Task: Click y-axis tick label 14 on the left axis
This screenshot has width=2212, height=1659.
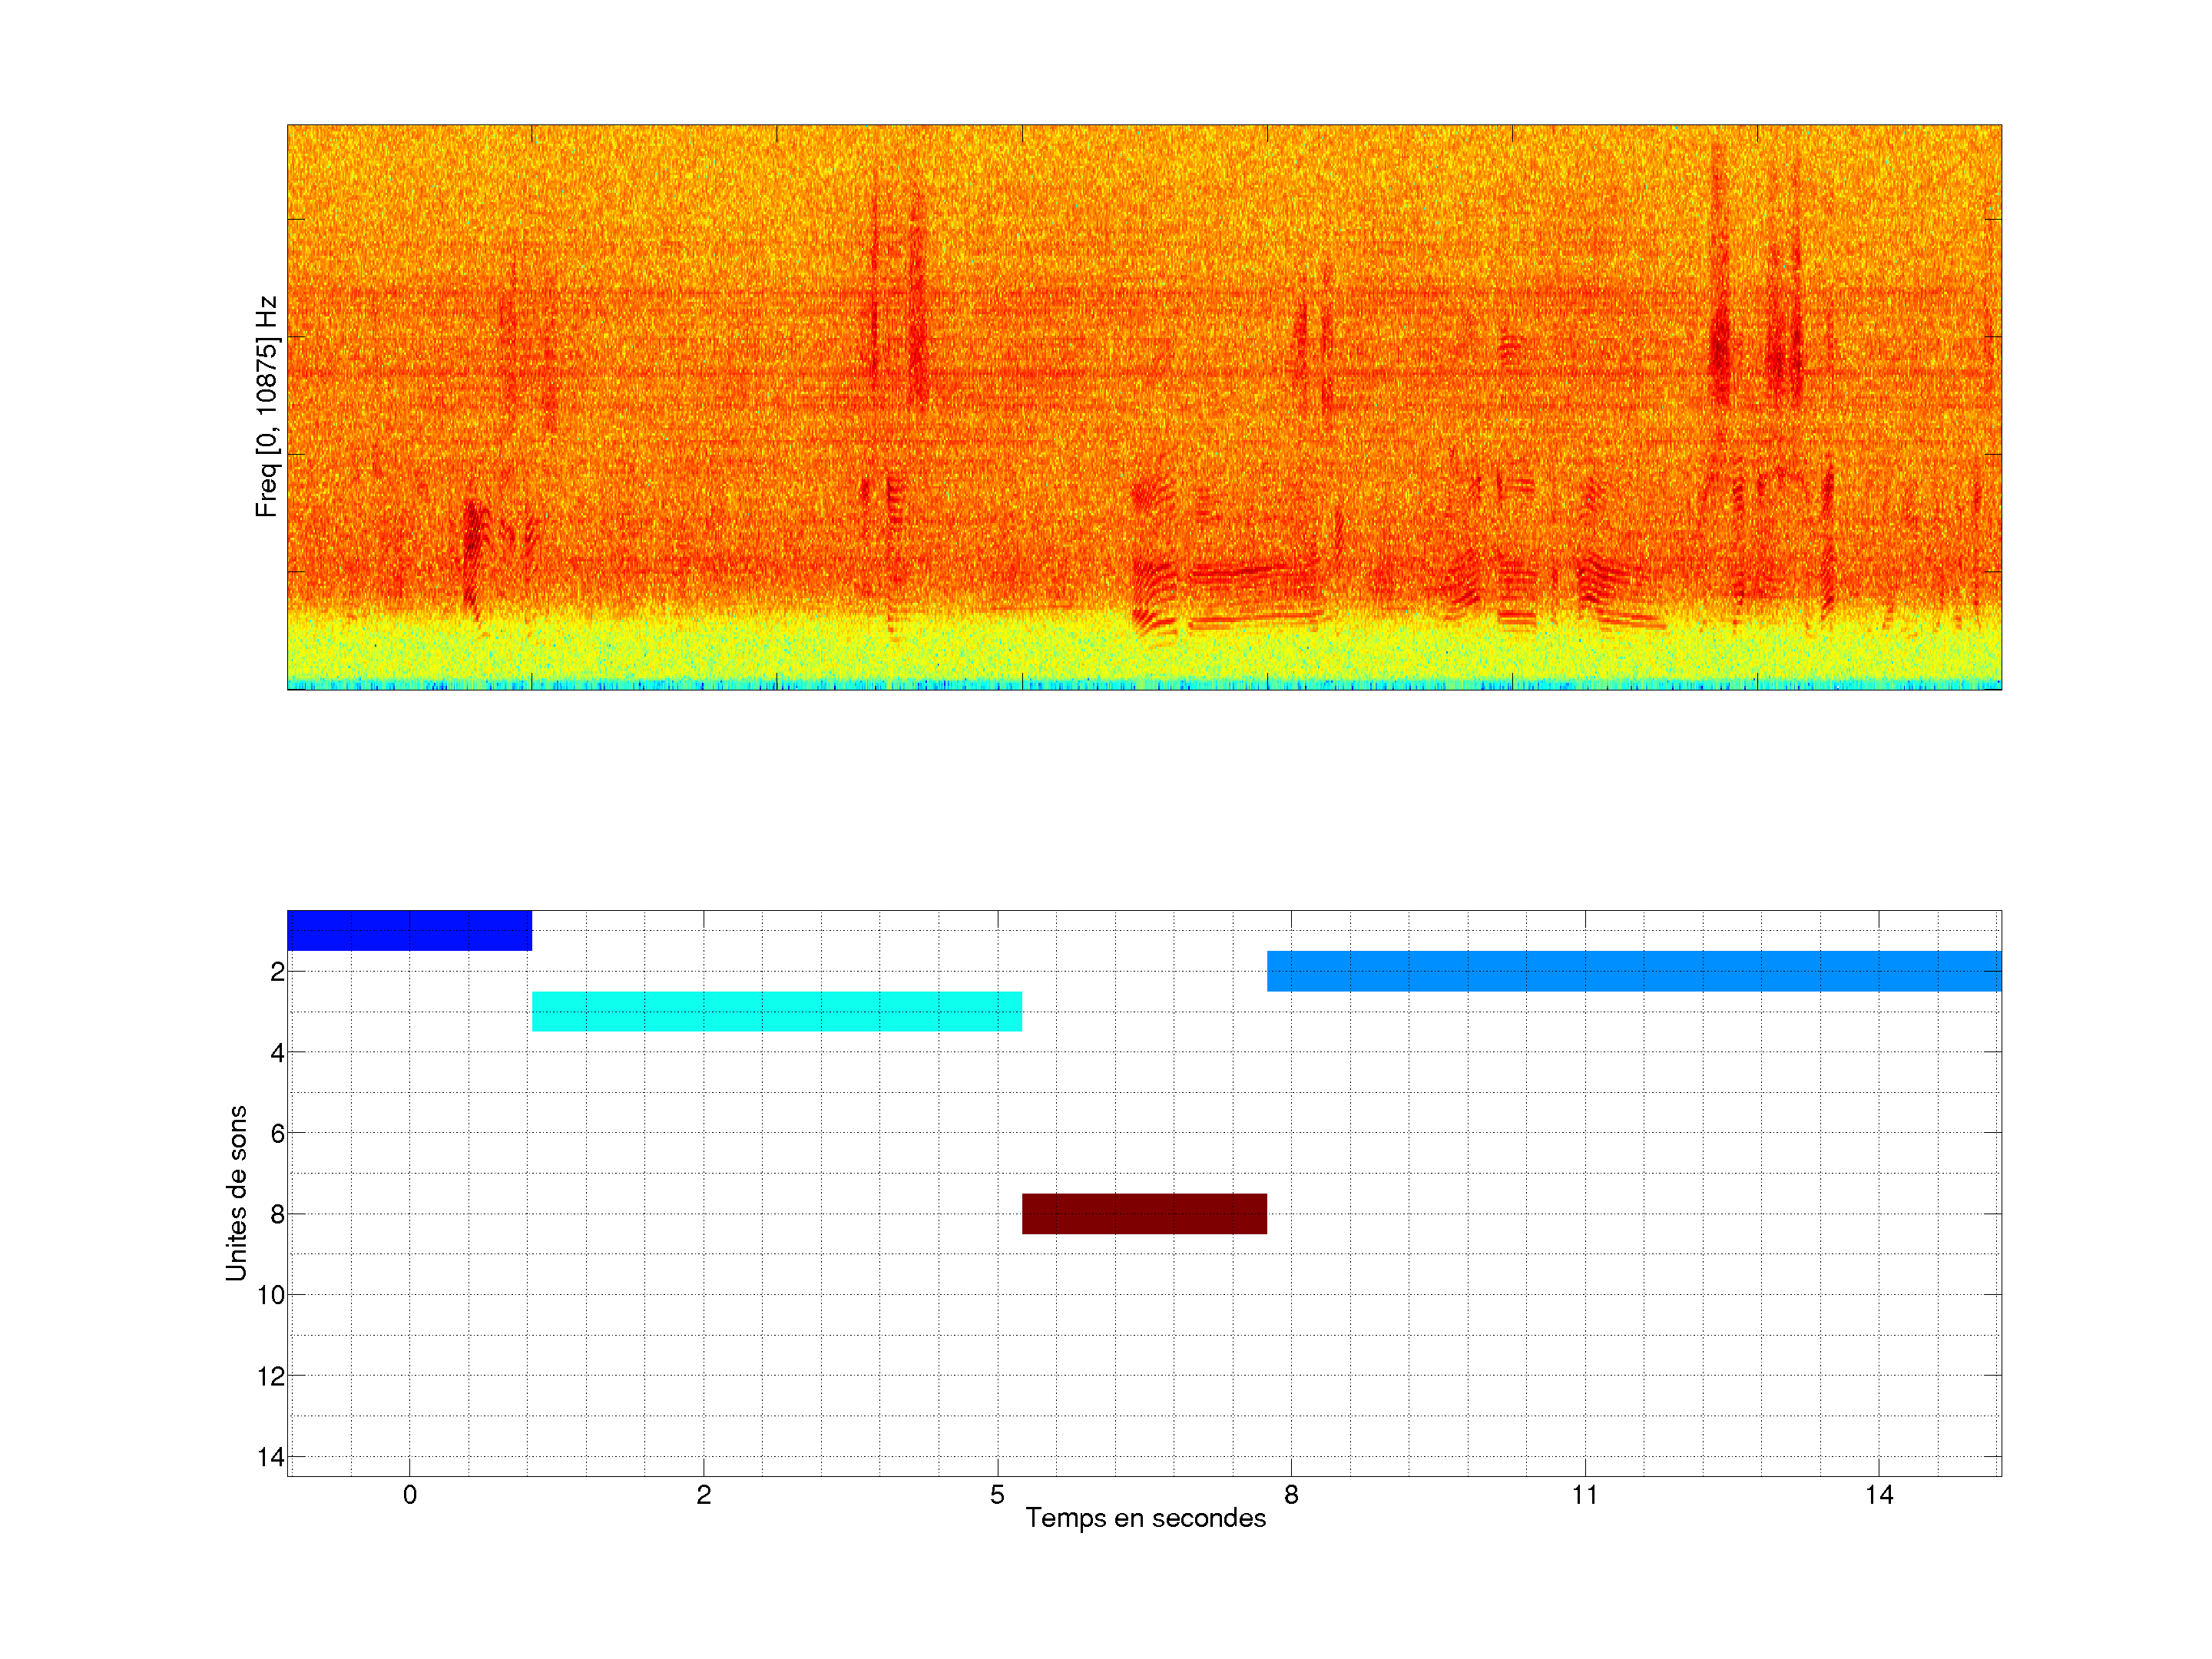Action: [x=270, y=1457]
